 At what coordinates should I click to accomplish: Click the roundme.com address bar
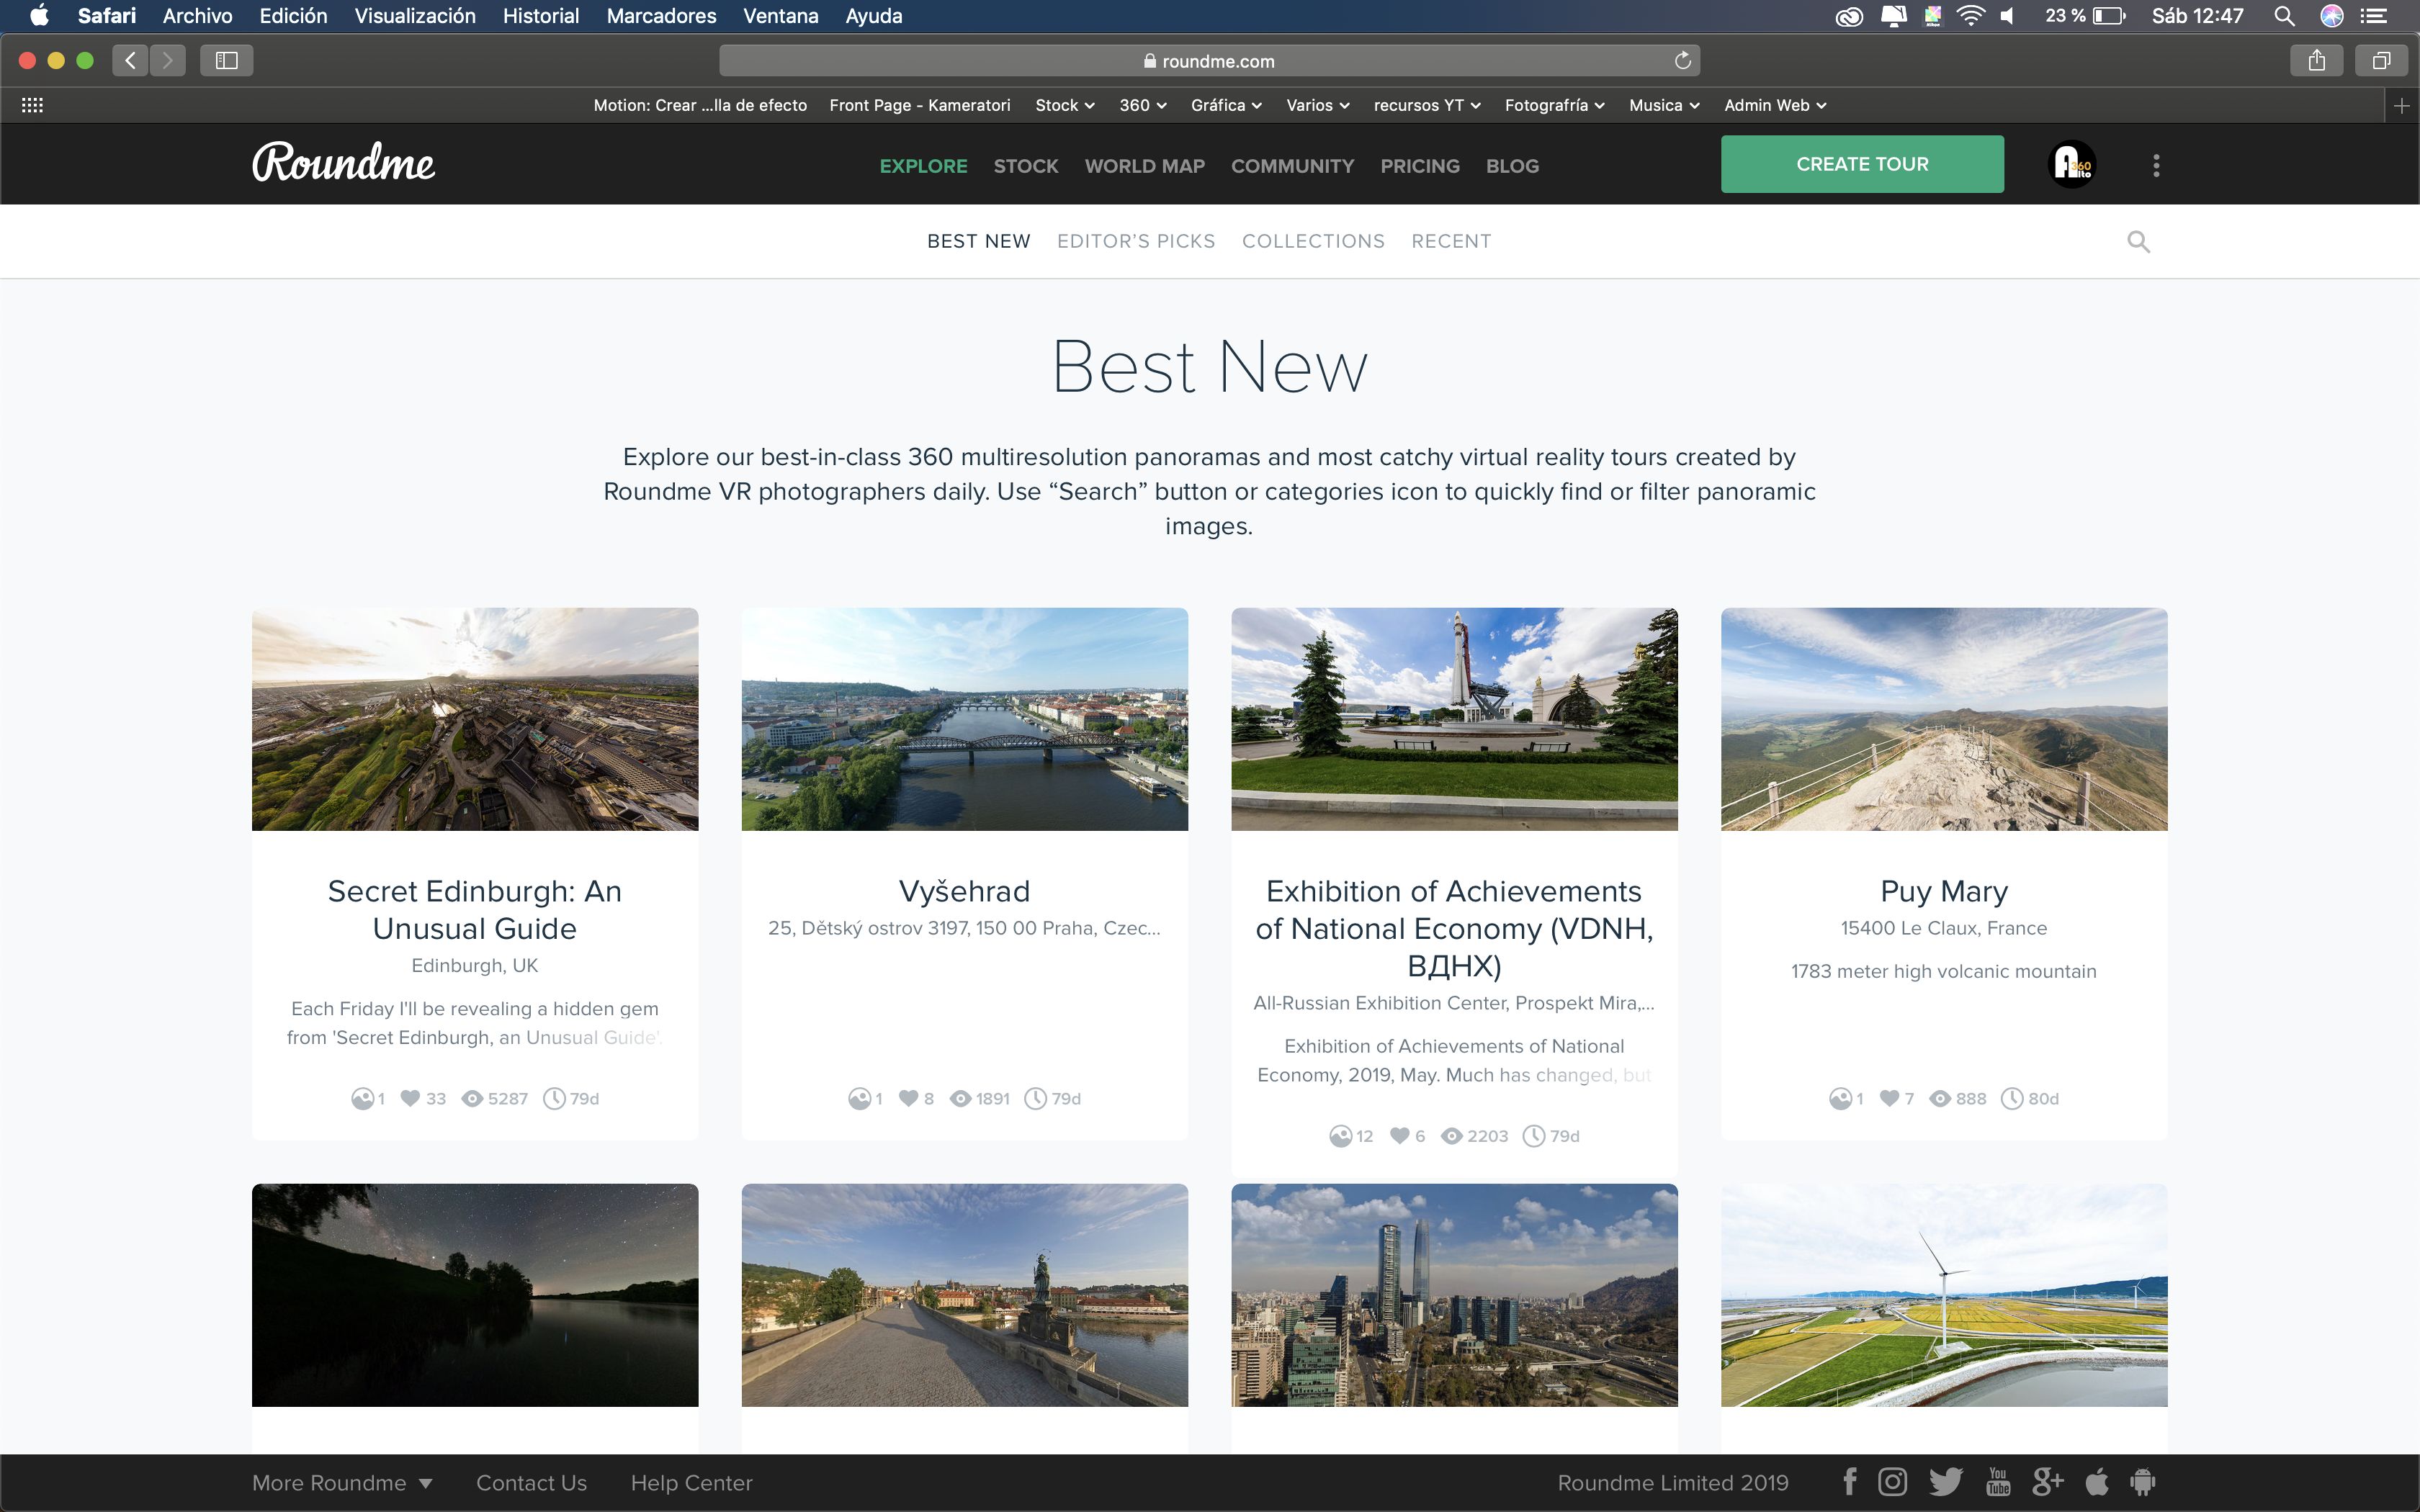click(1208, 61)
